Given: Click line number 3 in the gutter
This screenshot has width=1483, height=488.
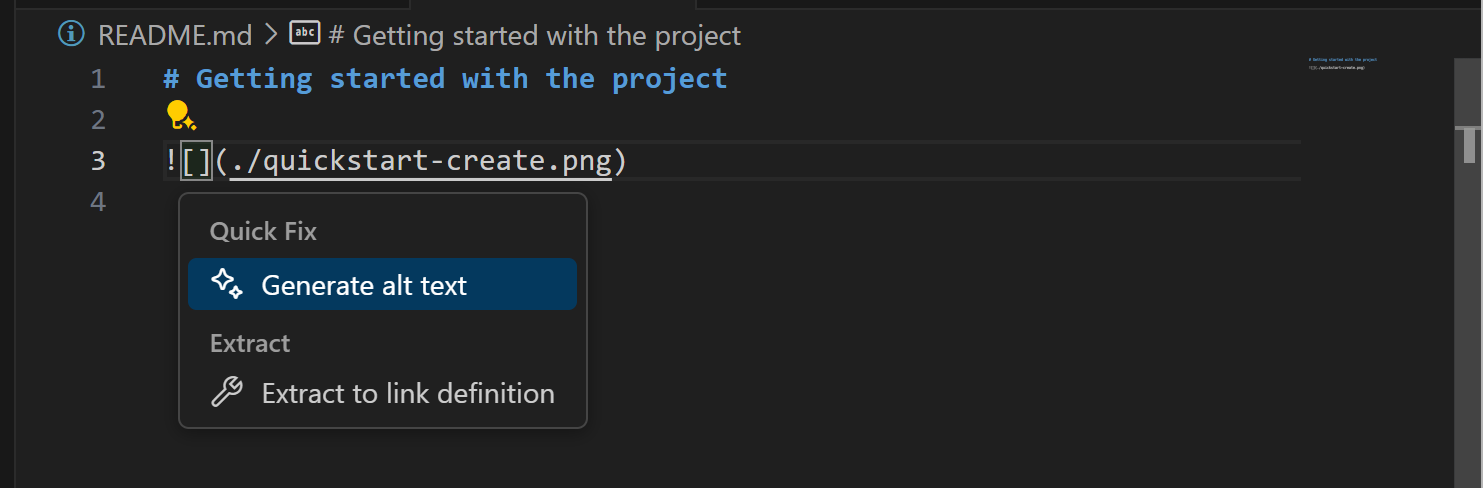Looking at the screenshot, I should tap(97, 160).
